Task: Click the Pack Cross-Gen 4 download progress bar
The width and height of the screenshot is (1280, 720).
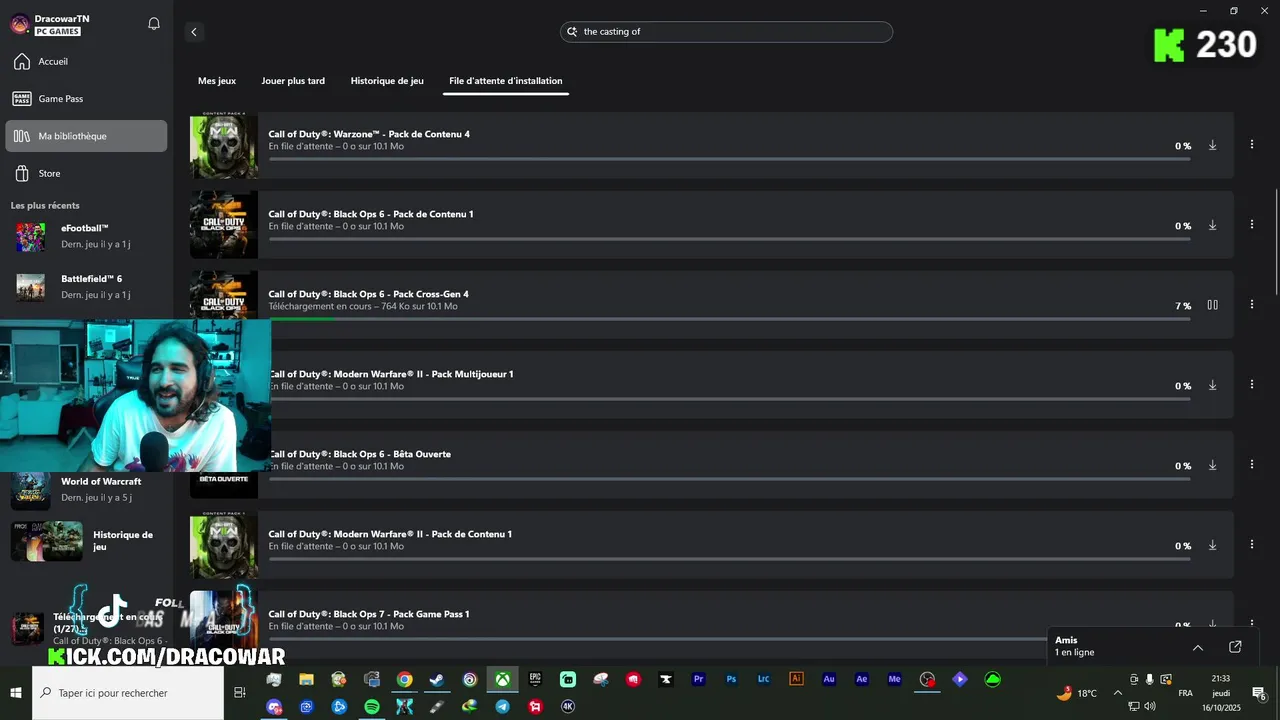Action: tap(729, 319)
